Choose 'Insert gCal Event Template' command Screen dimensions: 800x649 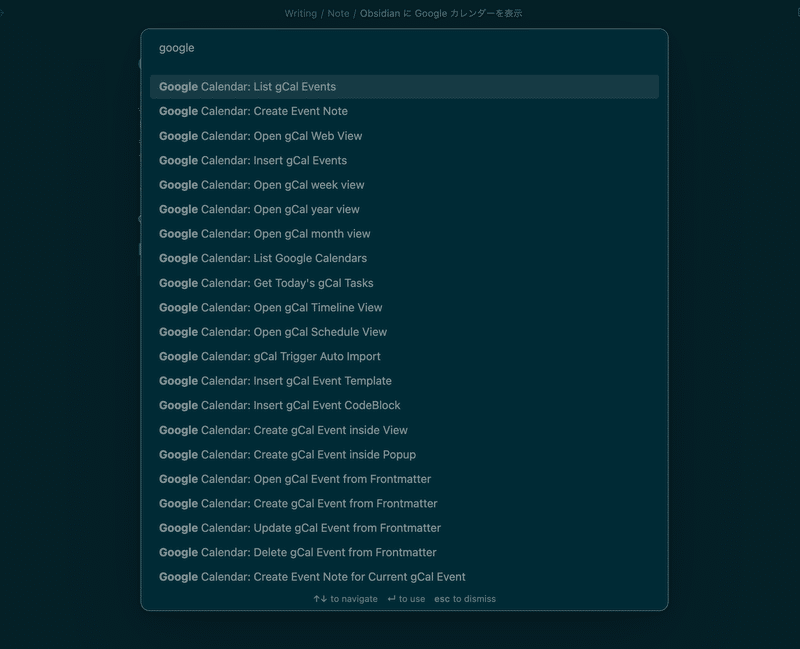click(404, 381)
